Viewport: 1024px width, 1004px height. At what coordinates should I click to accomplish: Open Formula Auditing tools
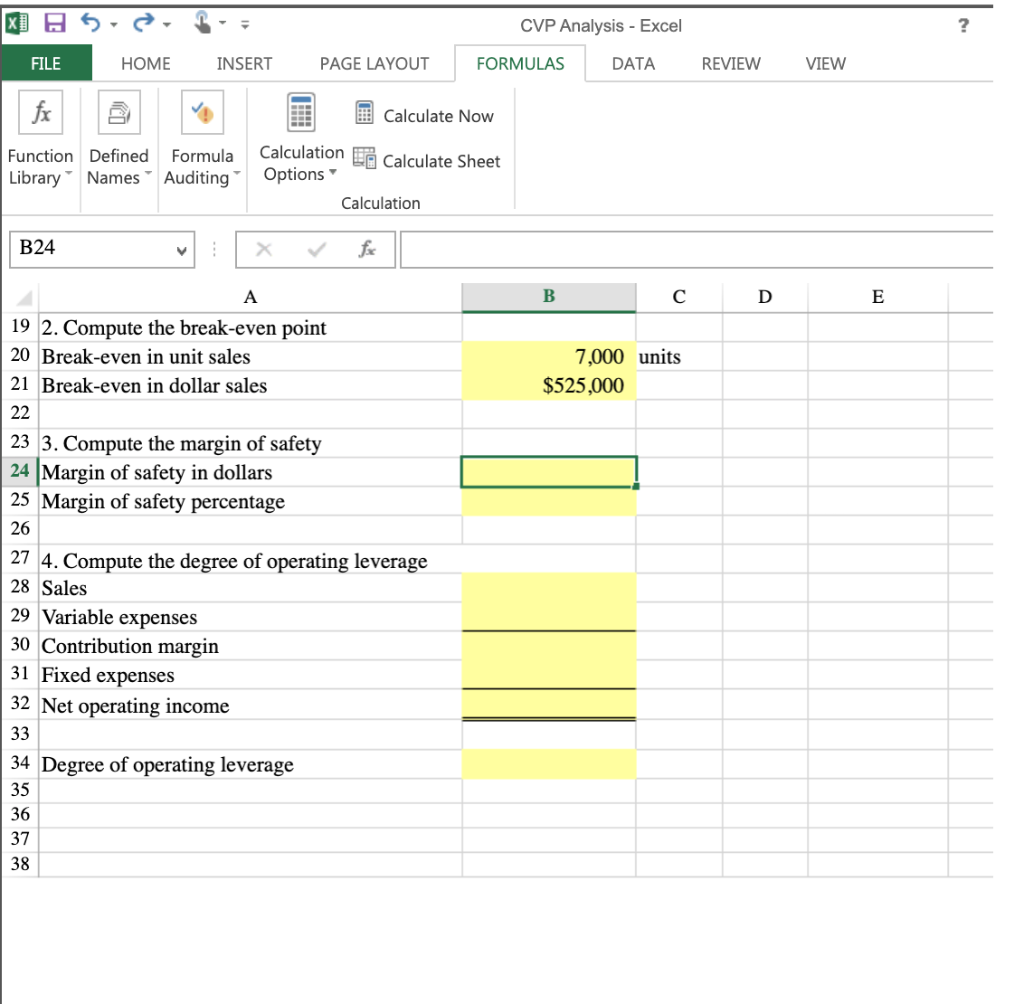pyautogui.click(x=200, y=140)
